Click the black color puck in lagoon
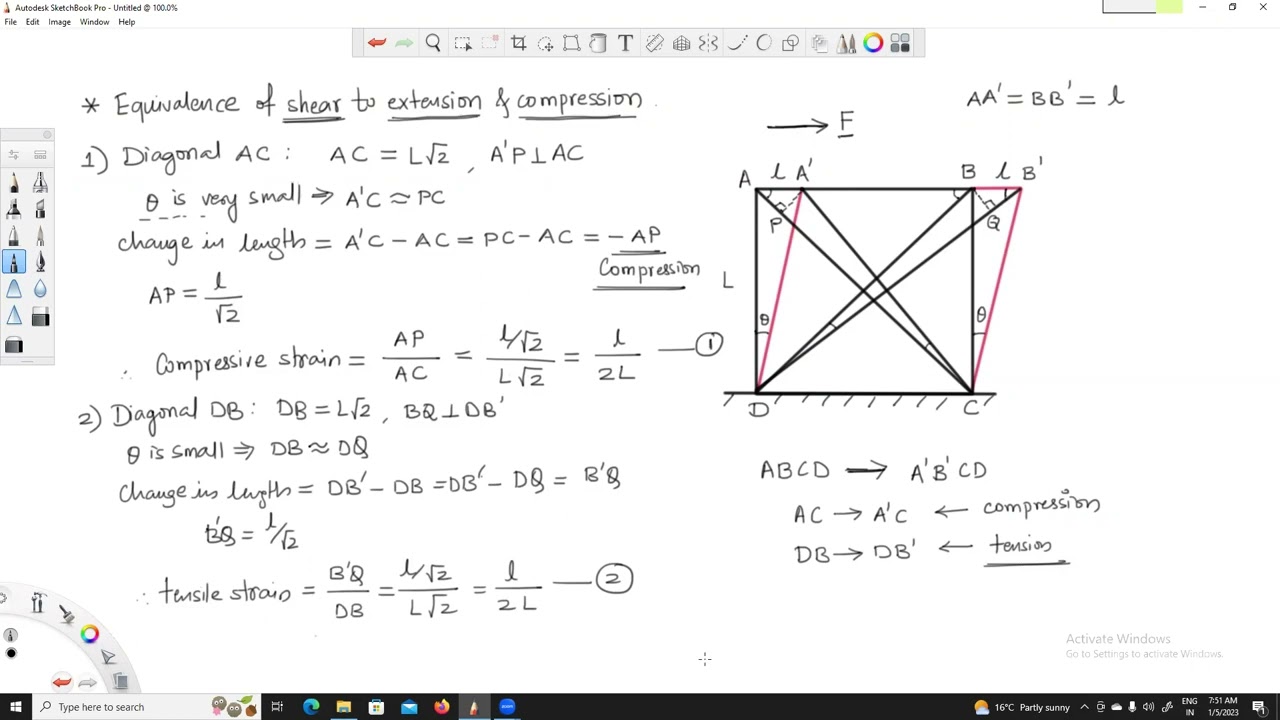 pyautogui.click(x=11, y=653)
